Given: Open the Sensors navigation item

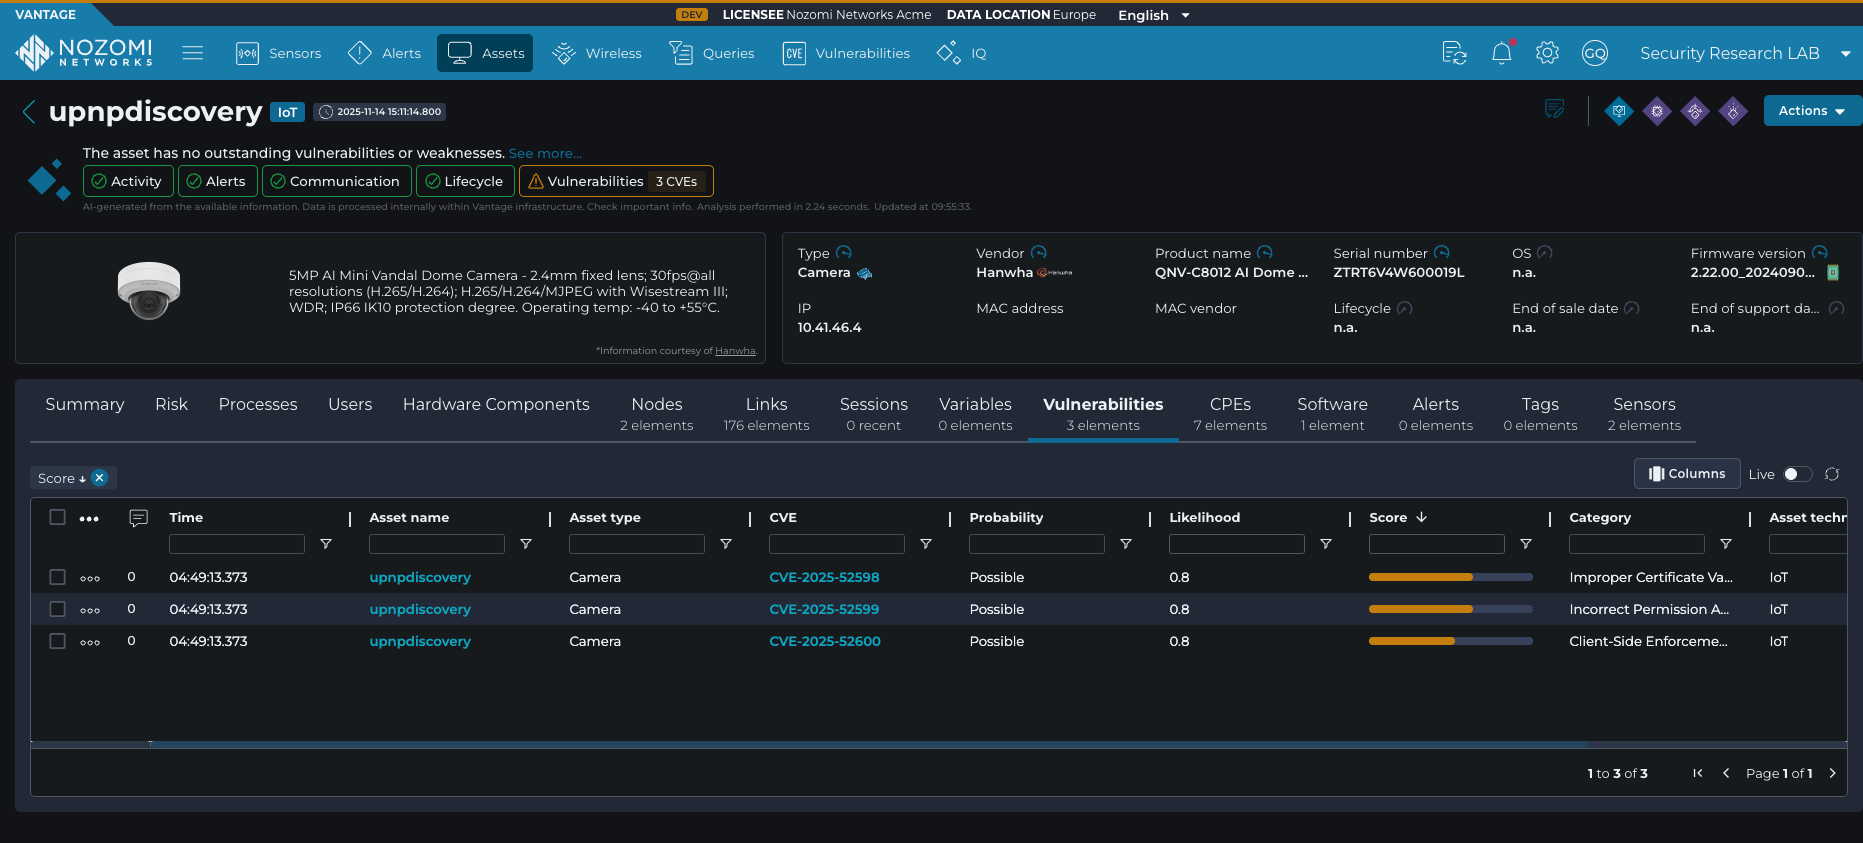Looking at the screenshot, I should [x=278, y=53].
